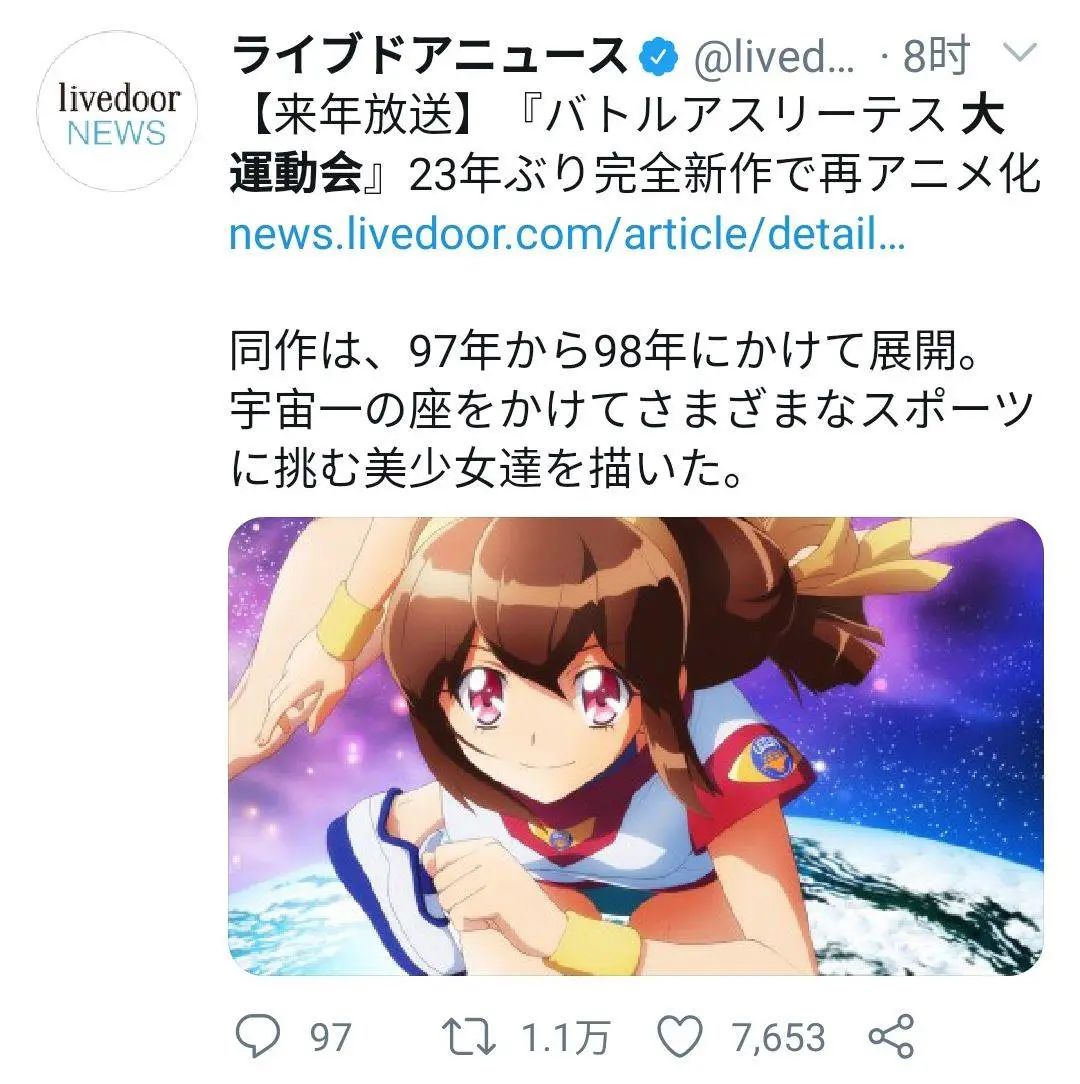
Task: Open the news.livedoor.com article link
Action: coord(566,234)
